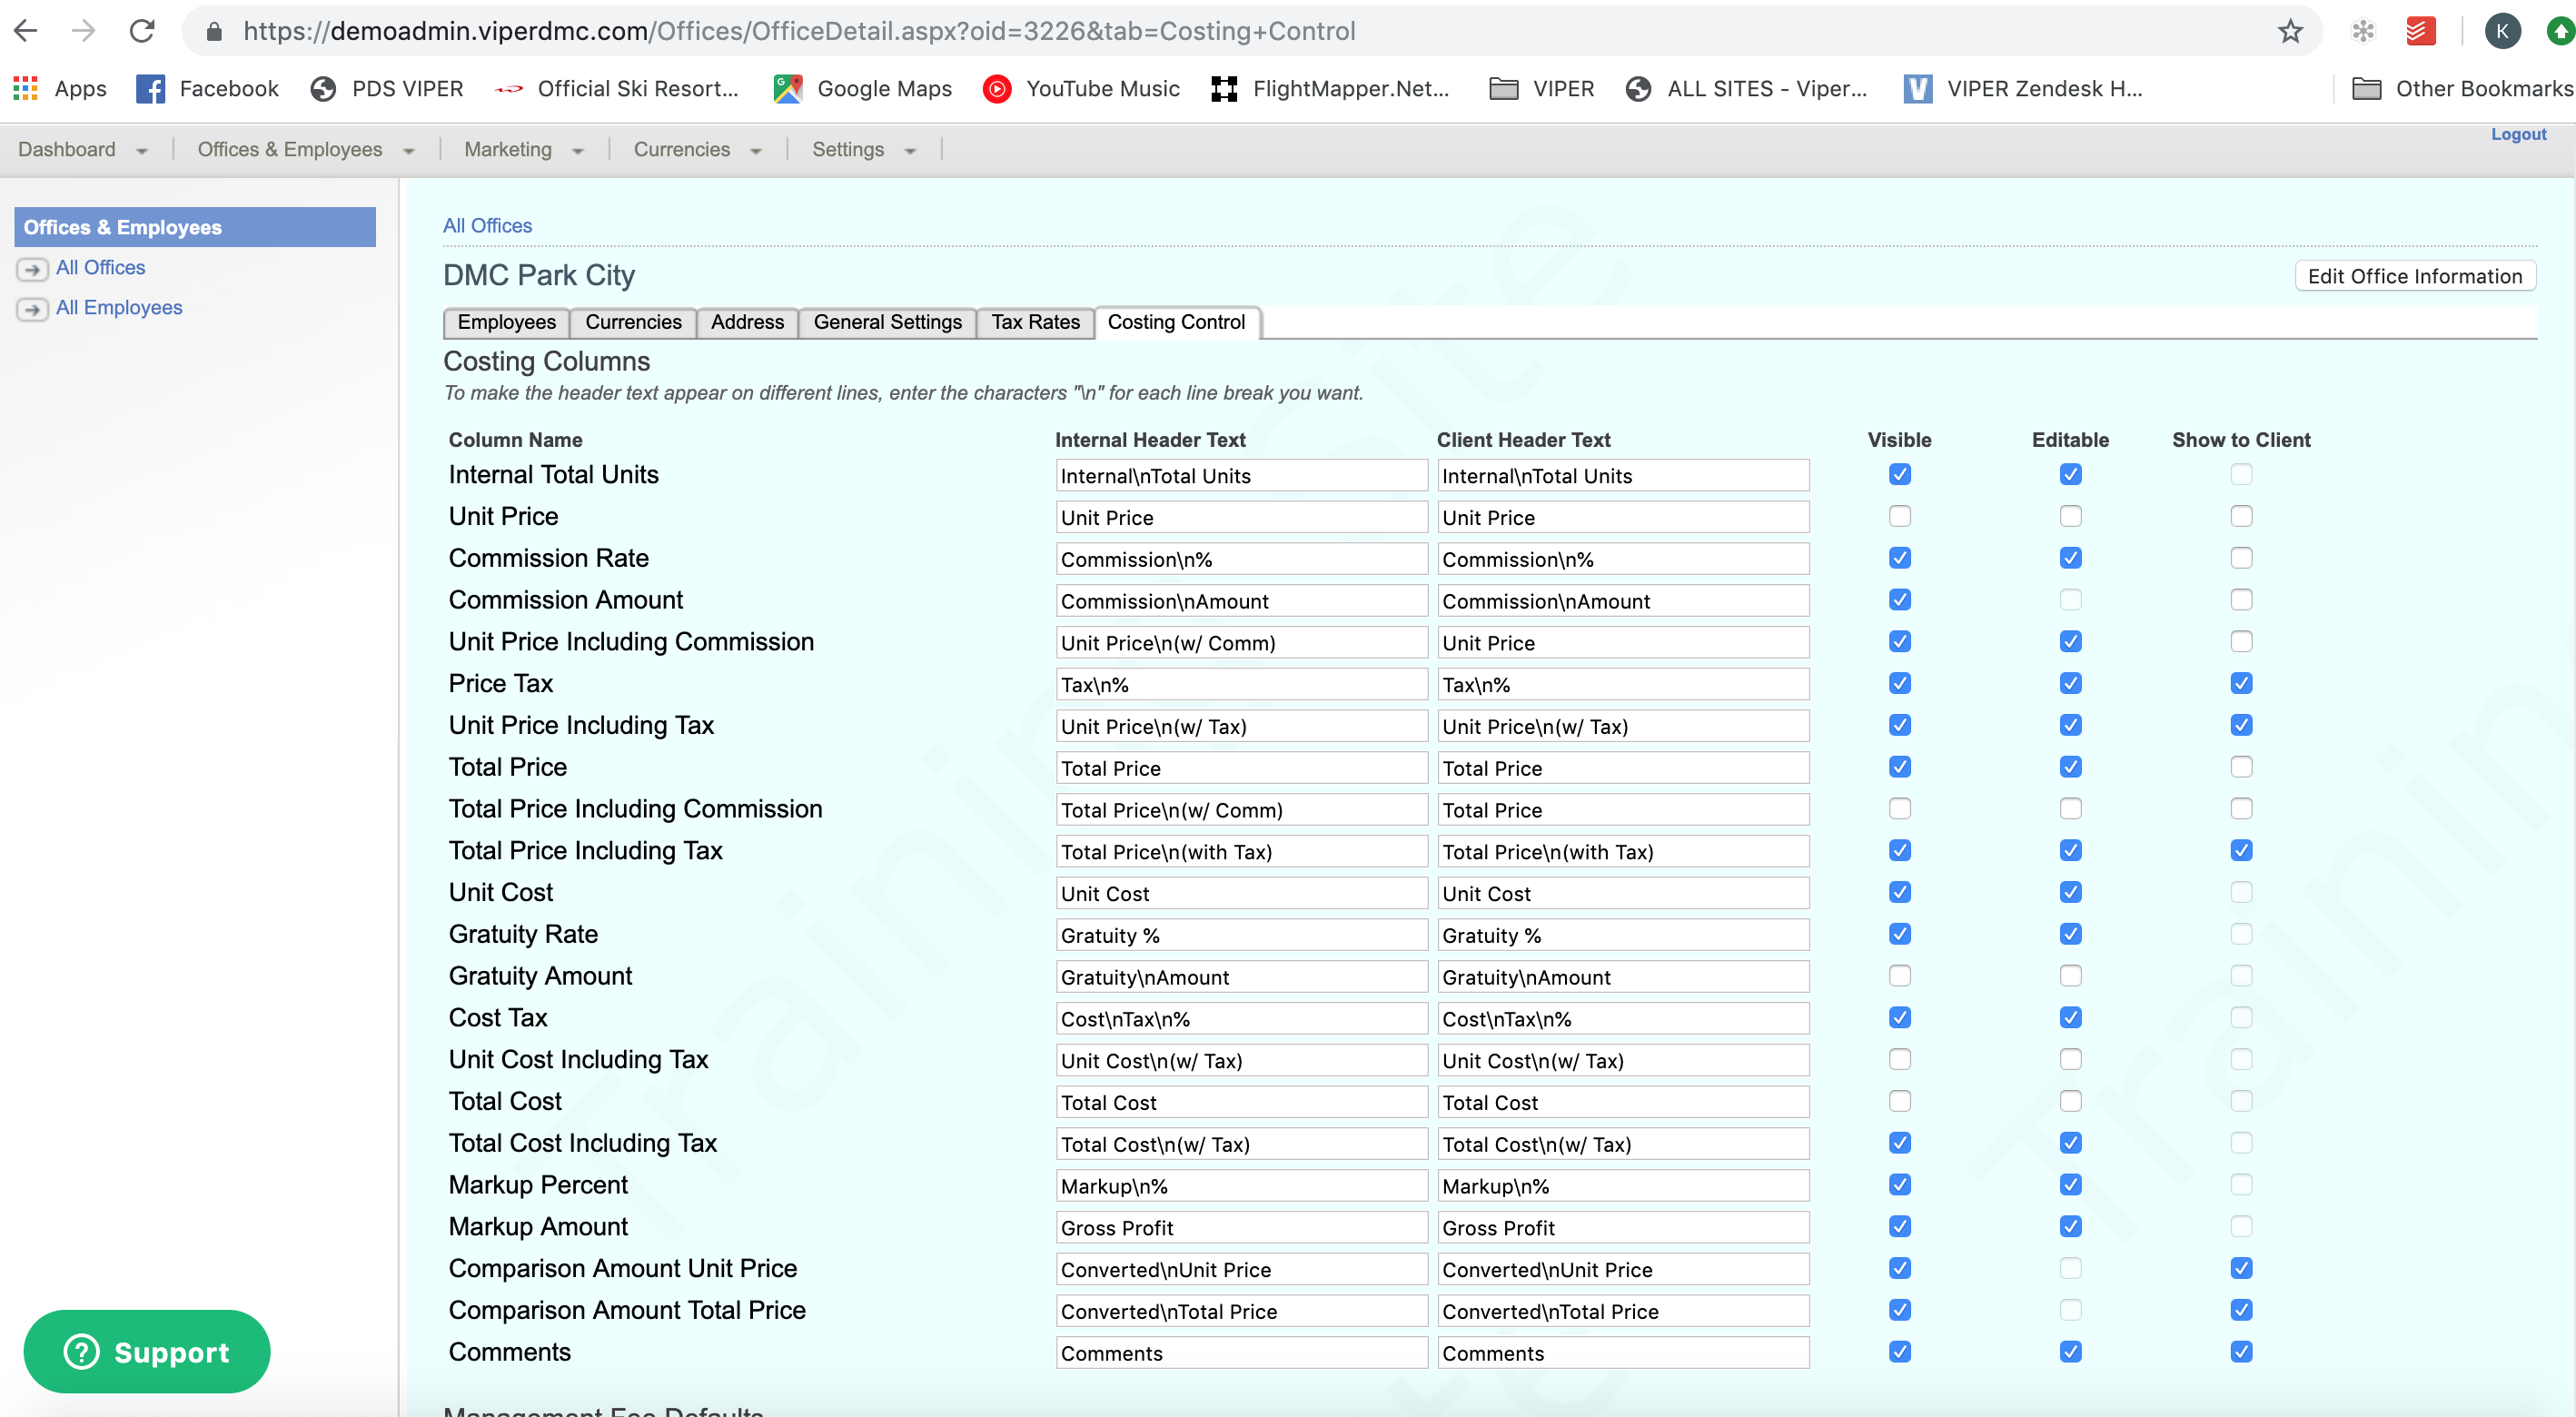This screenshot has height=1417, width=2576.
Task: Open the Other Bookmarks folder
Action: [x=2462, y=88]
